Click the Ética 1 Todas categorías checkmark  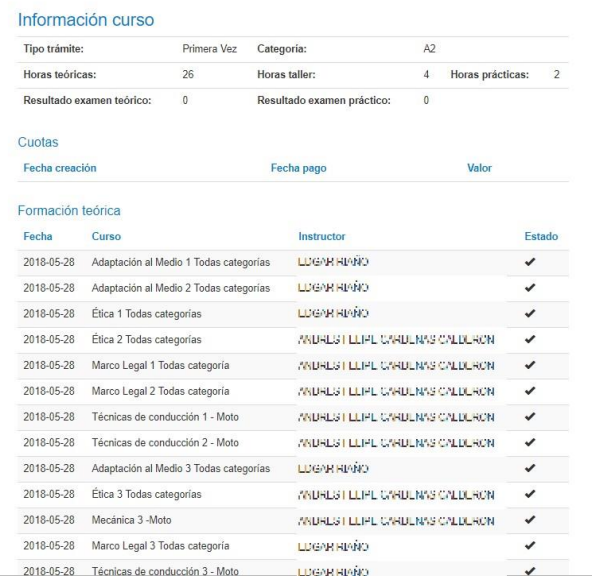coord(530,313)
